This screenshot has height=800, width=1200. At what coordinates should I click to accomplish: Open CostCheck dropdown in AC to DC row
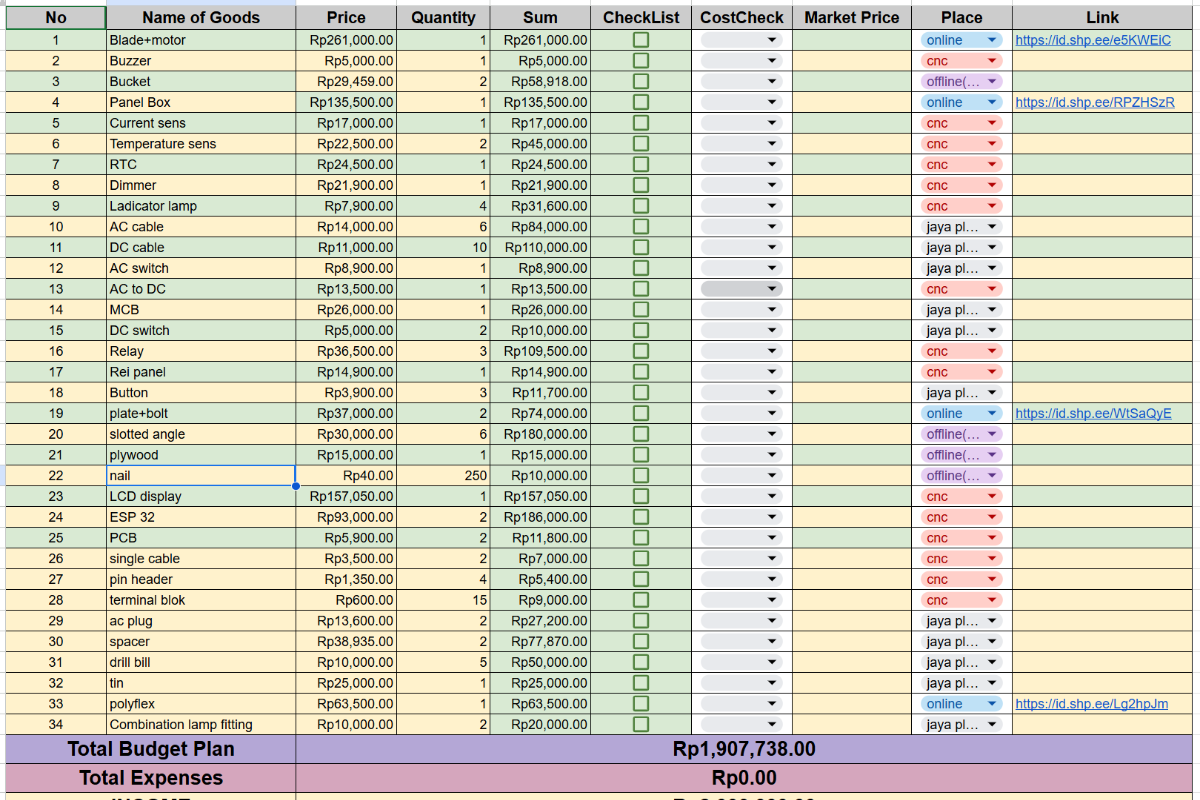coord(741,289)
